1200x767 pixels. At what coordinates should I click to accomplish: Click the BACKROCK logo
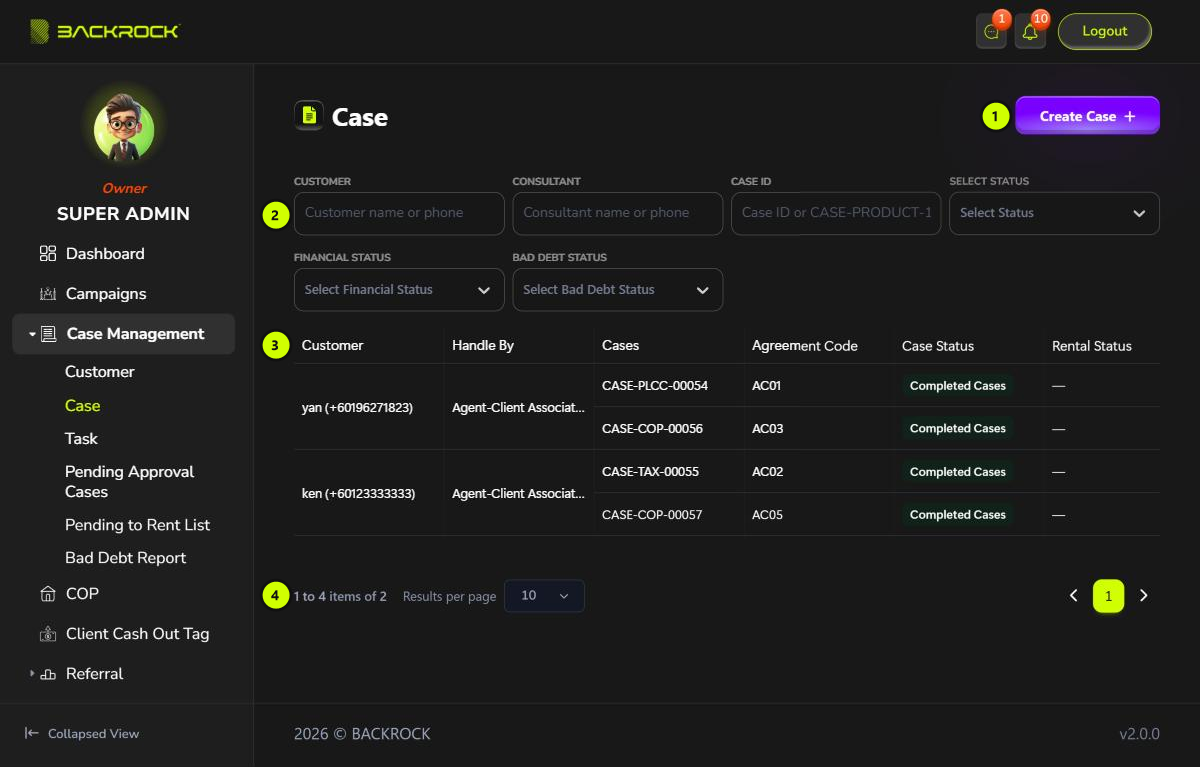click(x=104, y=31)
